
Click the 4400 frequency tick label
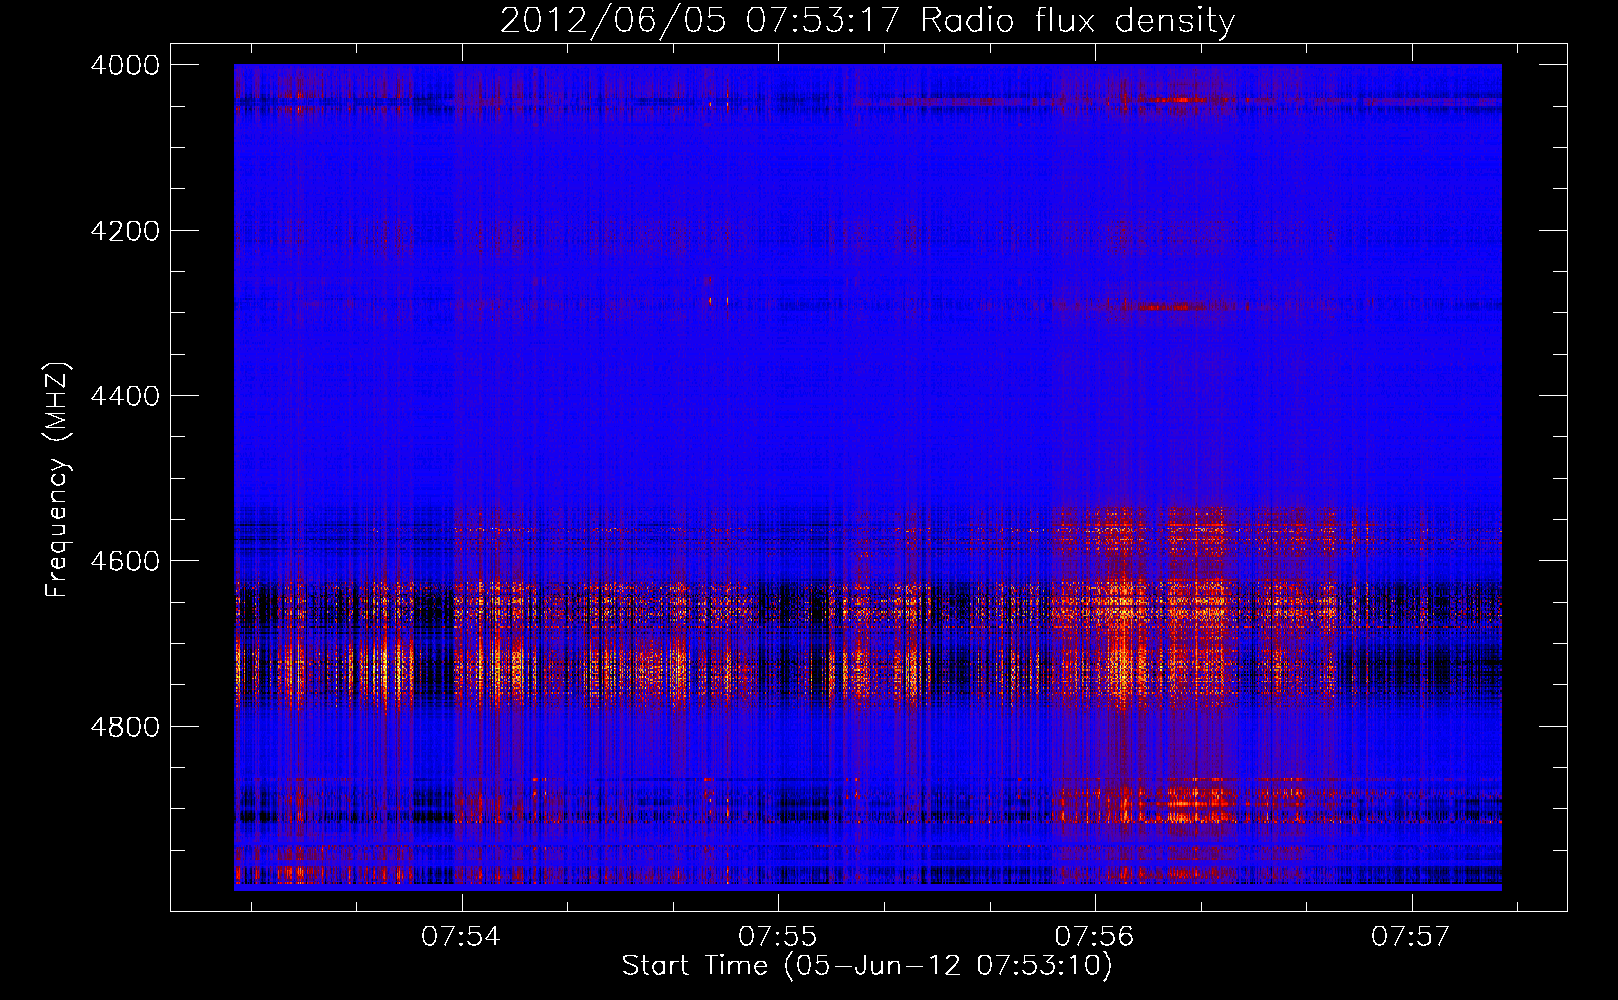click(125, 396)
